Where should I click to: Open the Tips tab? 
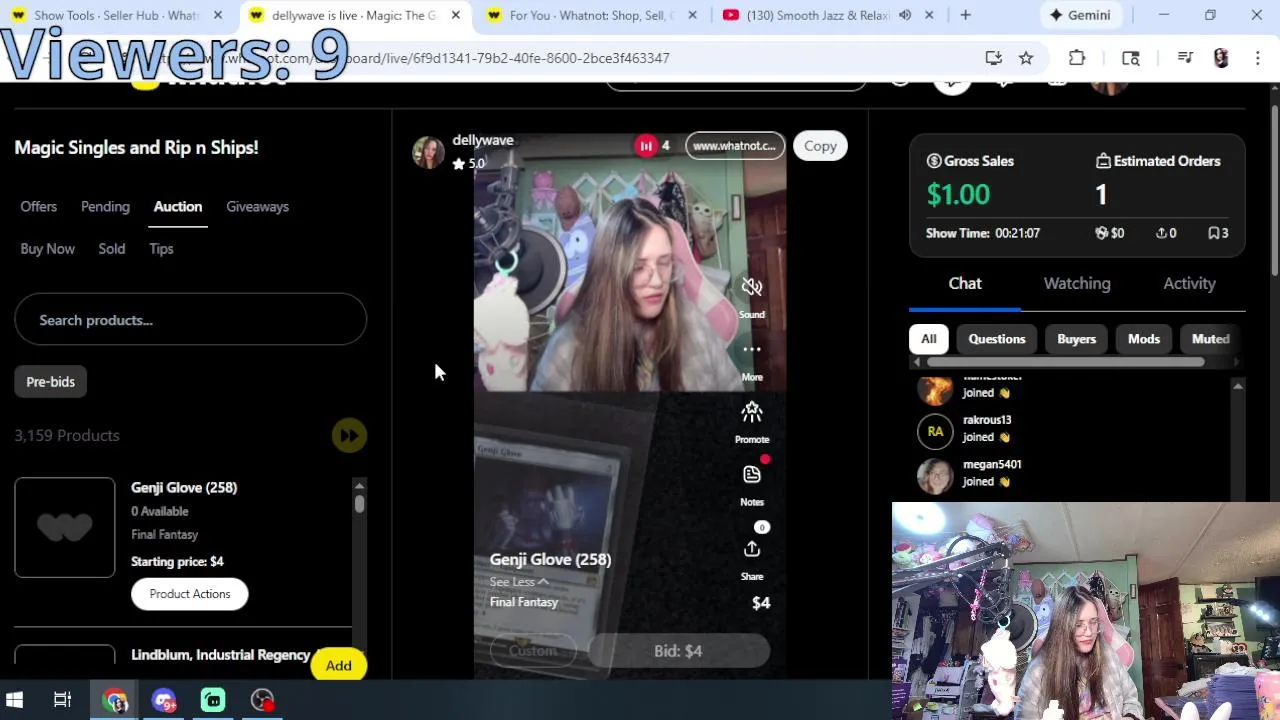[x=161, y=248]
